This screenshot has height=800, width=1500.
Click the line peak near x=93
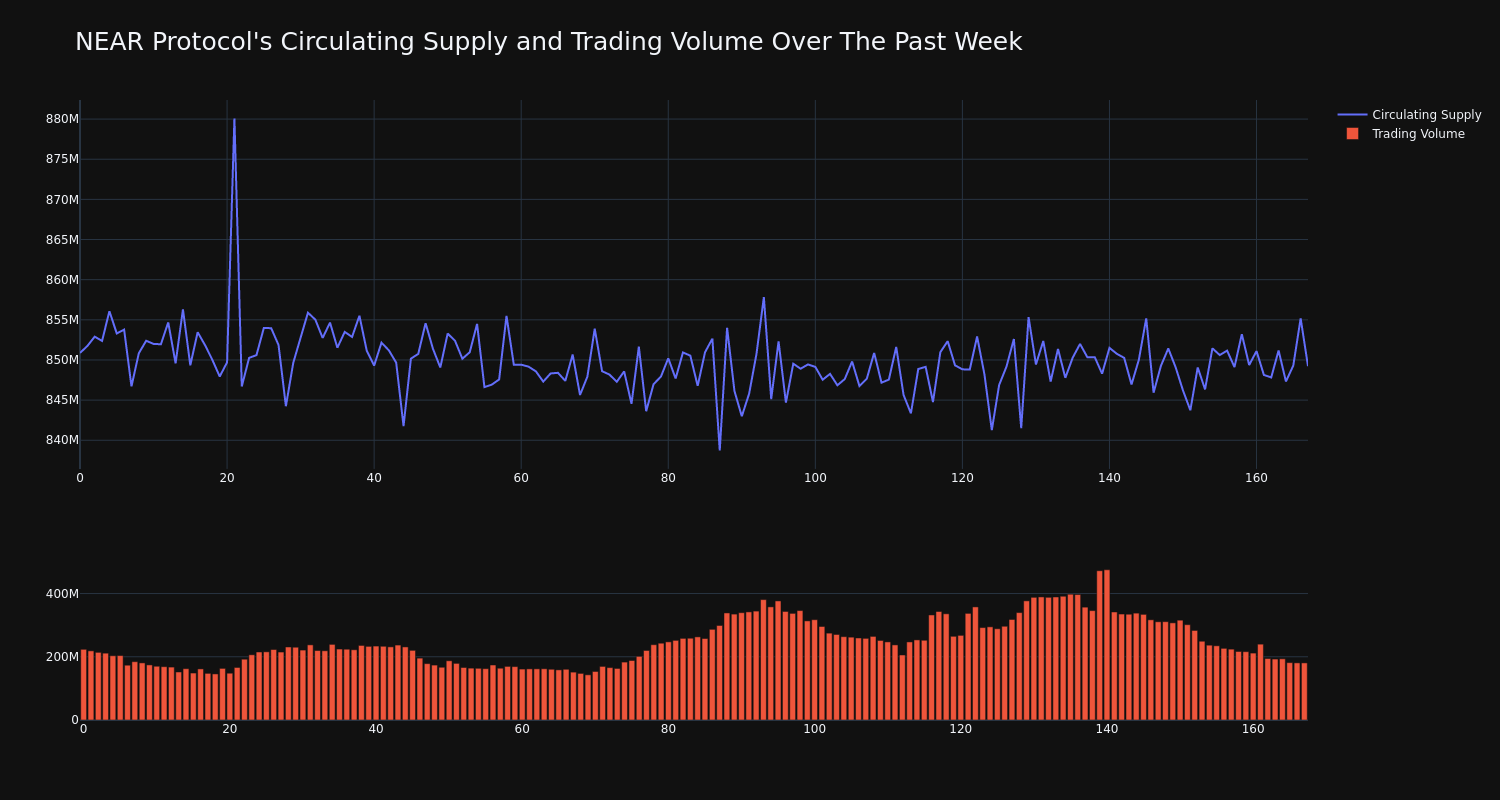[x=763, y=298]
